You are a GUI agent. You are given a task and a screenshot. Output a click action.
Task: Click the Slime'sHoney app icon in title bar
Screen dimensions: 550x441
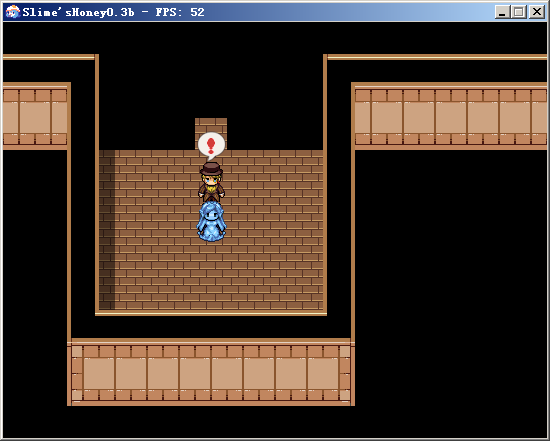13,12
